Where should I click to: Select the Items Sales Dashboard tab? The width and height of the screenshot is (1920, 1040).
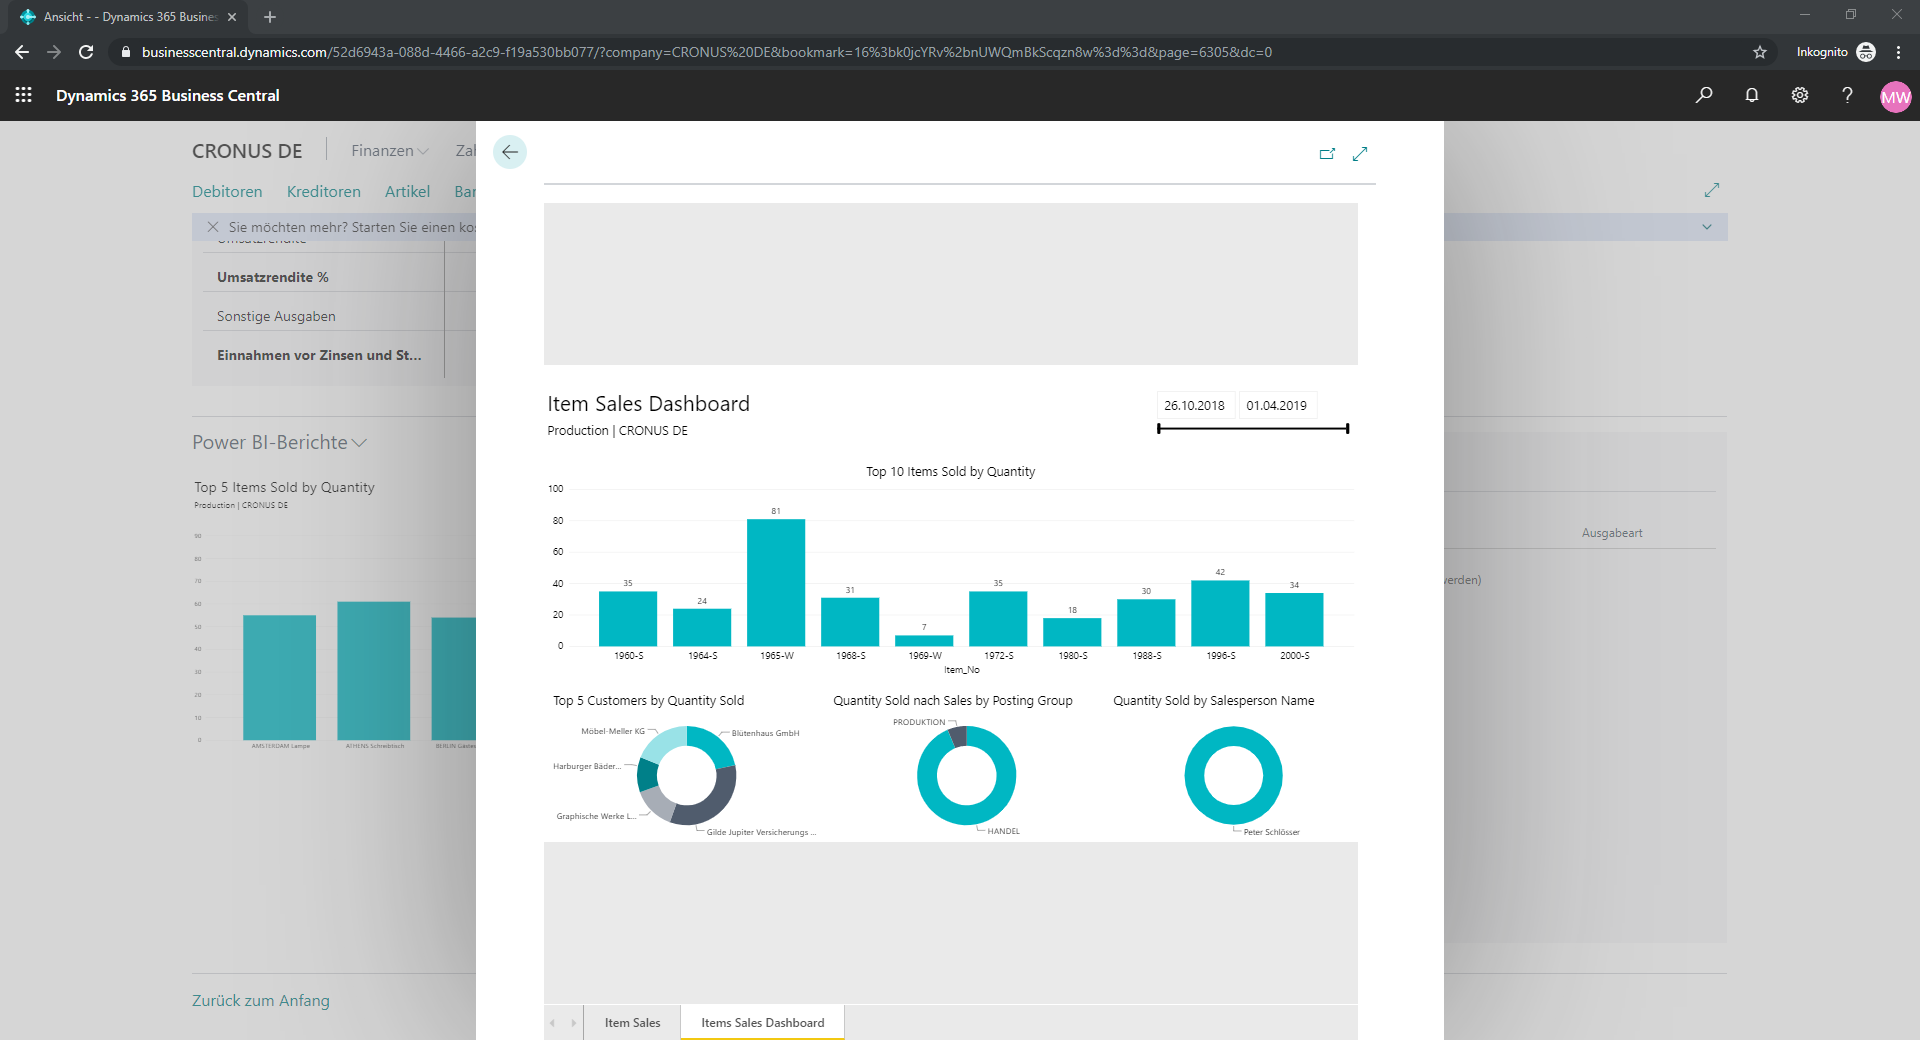[x=763, y=1023]
